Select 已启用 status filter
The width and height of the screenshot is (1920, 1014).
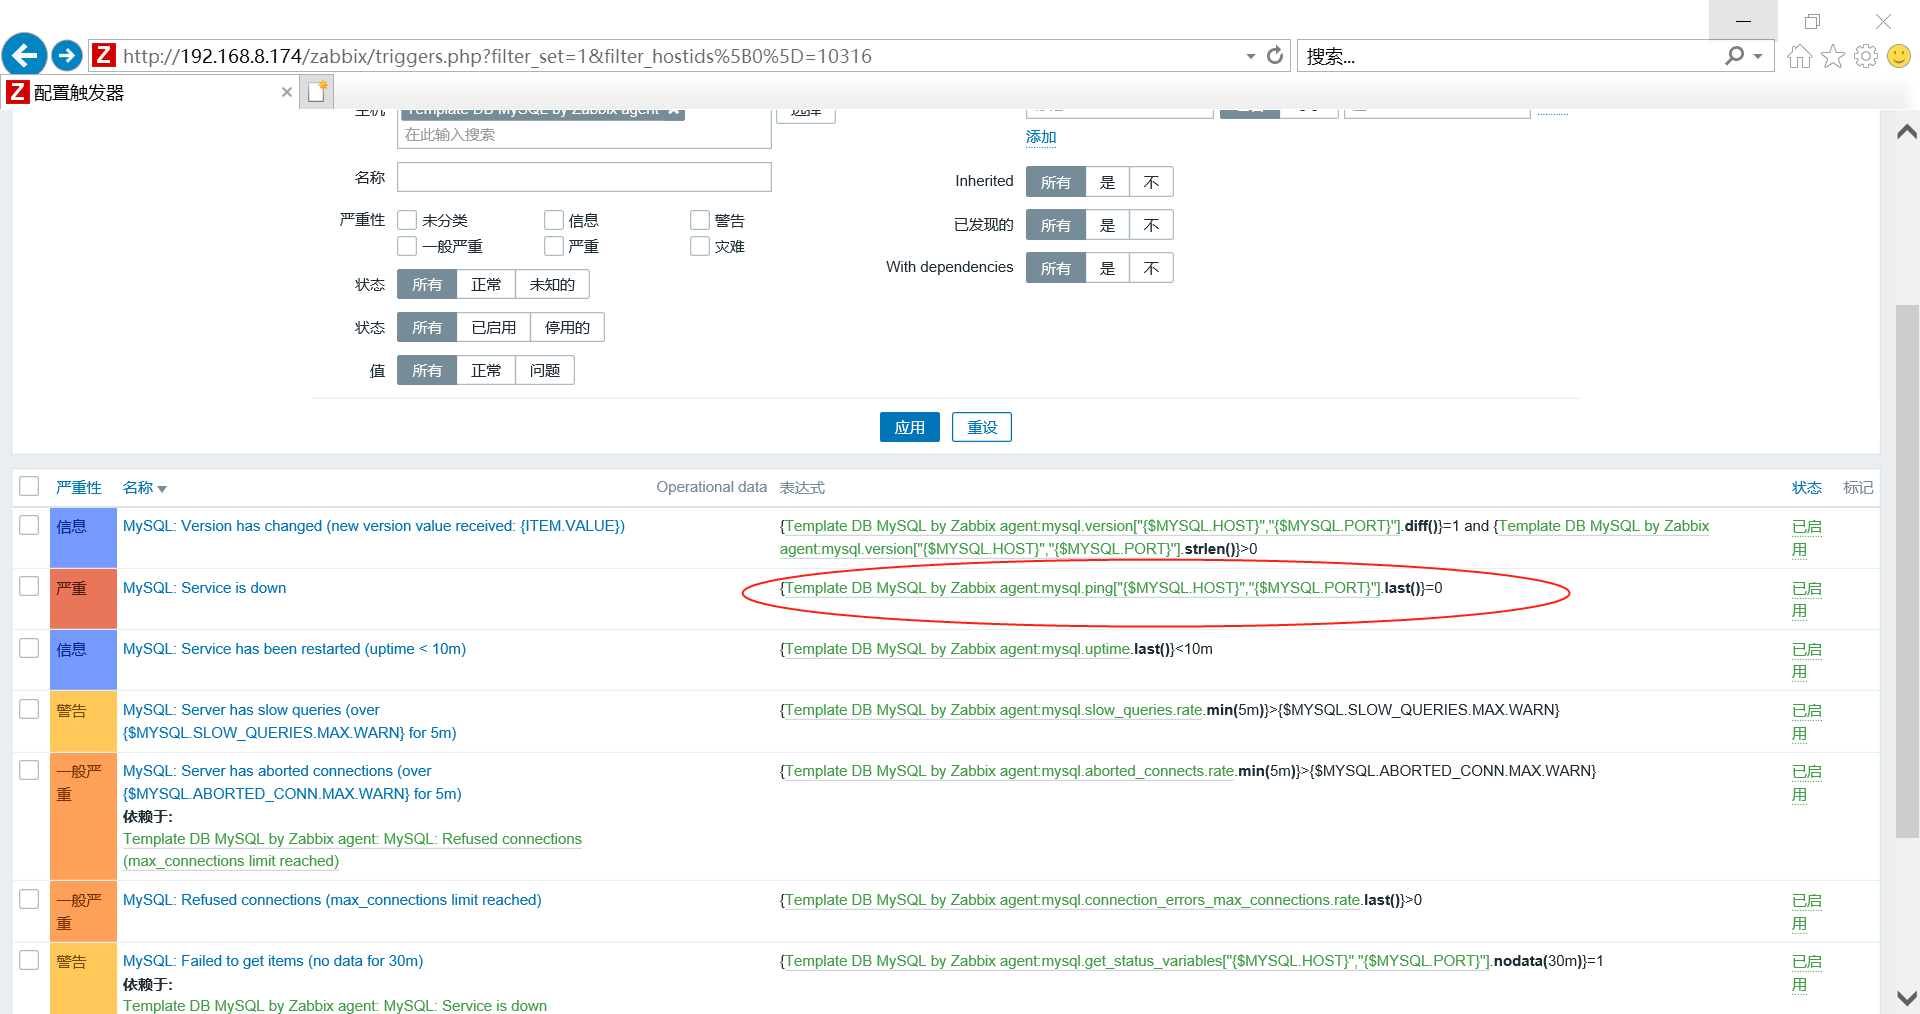(x=494, y=327)
